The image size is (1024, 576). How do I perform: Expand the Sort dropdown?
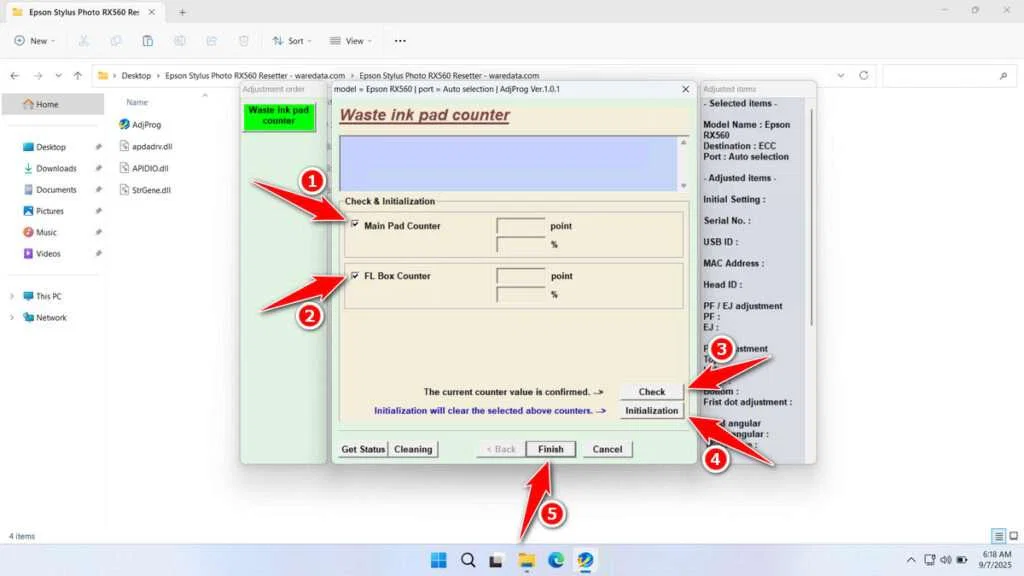tap(291, 41)
